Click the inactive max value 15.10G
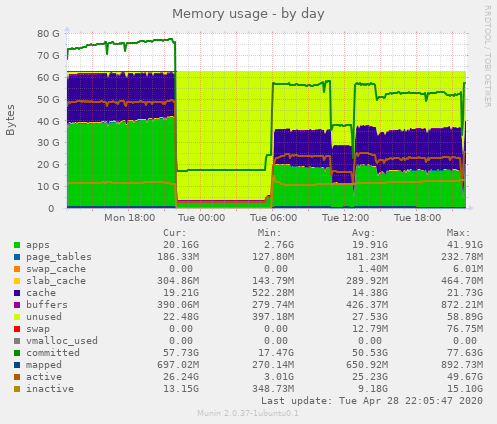Viewport: 497px width, 424px height. click(465, 389)
